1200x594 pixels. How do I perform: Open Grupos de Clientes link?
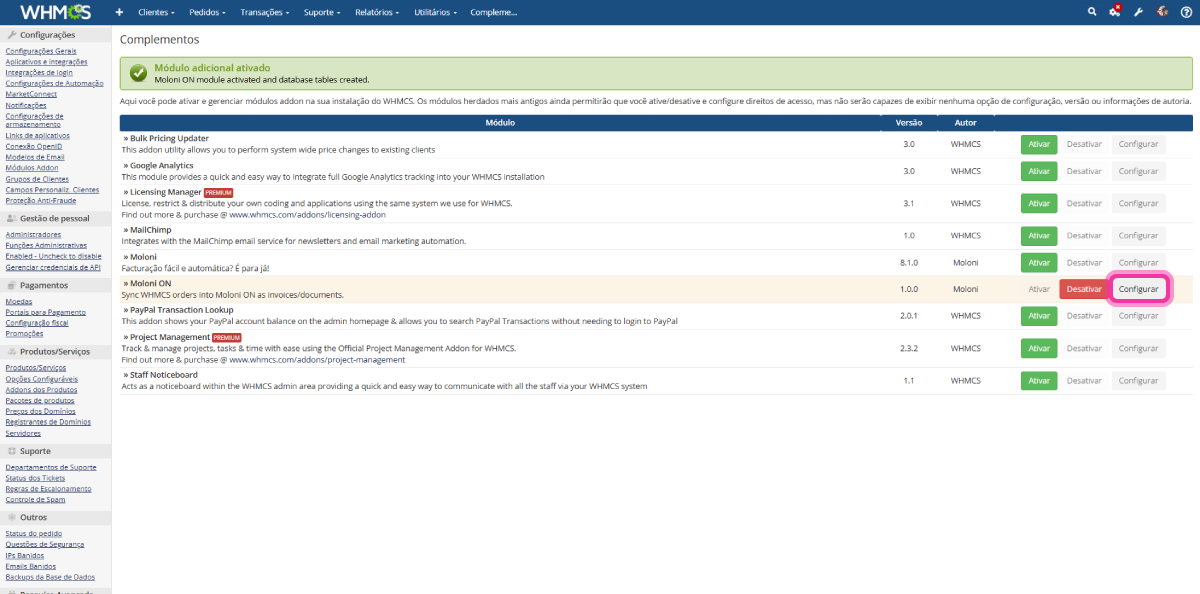tap(38, 179)
